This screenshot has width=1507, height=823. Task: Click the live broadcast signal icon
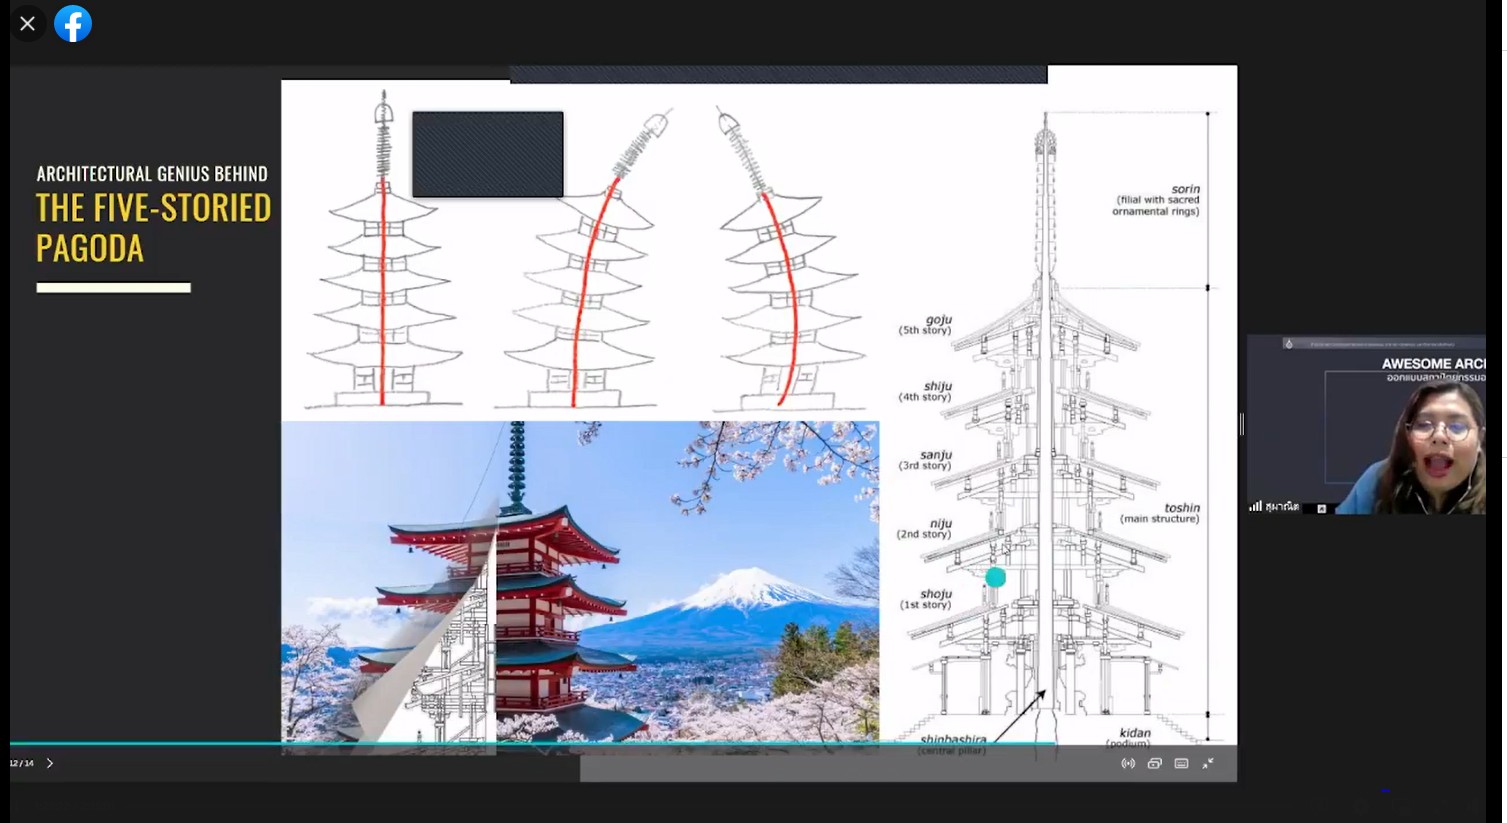point(1128,763)
